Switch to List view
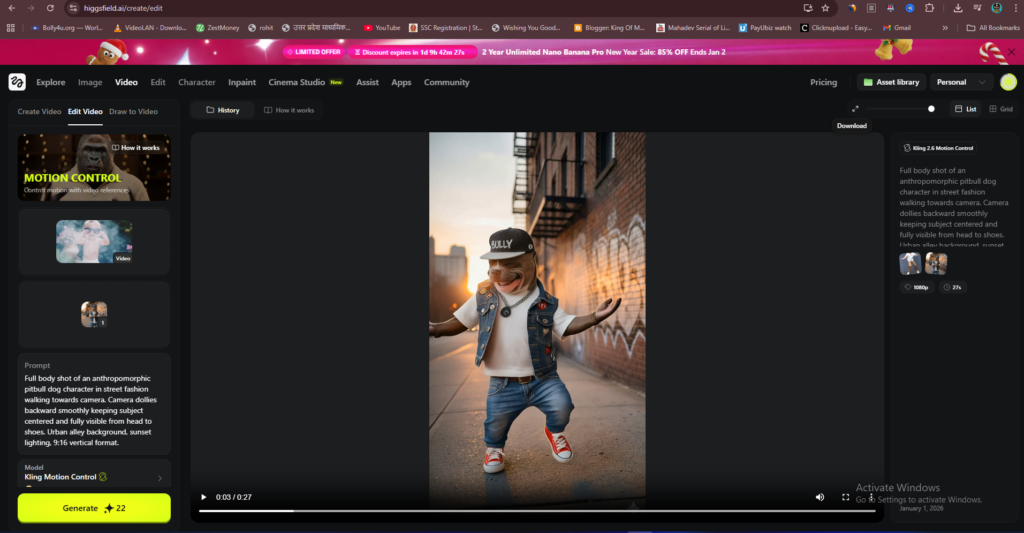Screen dimensions: 1024x533 [965, 109]
